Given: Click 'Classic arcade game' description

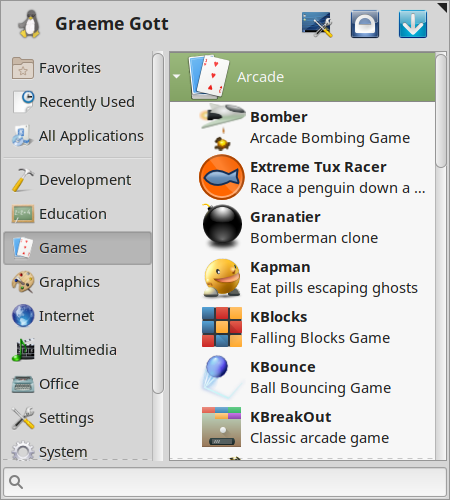Looking at the screenshot, I should (x=320, y=438).
